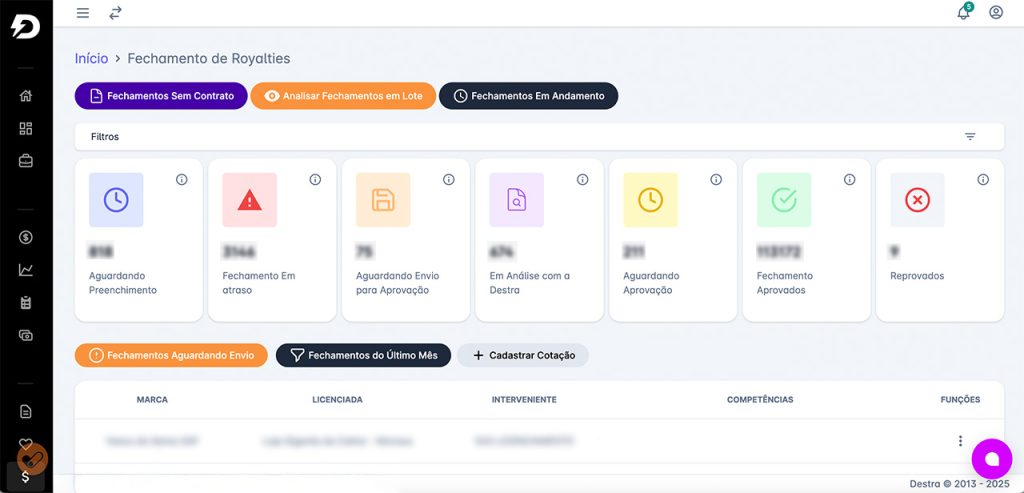Click Fechamentos Sem Contrato button

[x=160, y=96]
